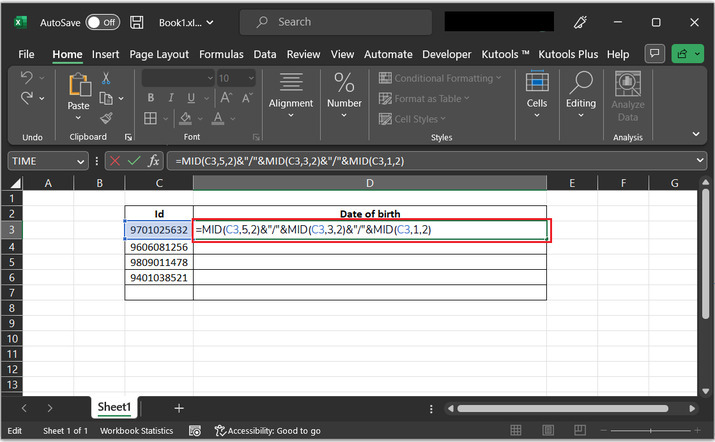The width and height of the screenshot is (715, 442).
Task: Click the Search box
Action: [x=336, y=22]
